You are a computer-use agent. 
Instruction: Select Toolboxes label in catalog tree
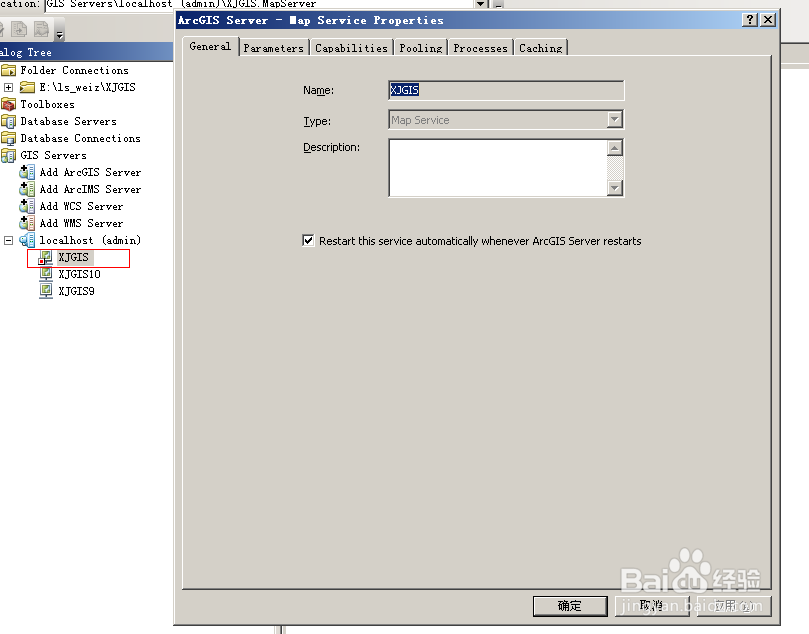[x=47, y=104]
